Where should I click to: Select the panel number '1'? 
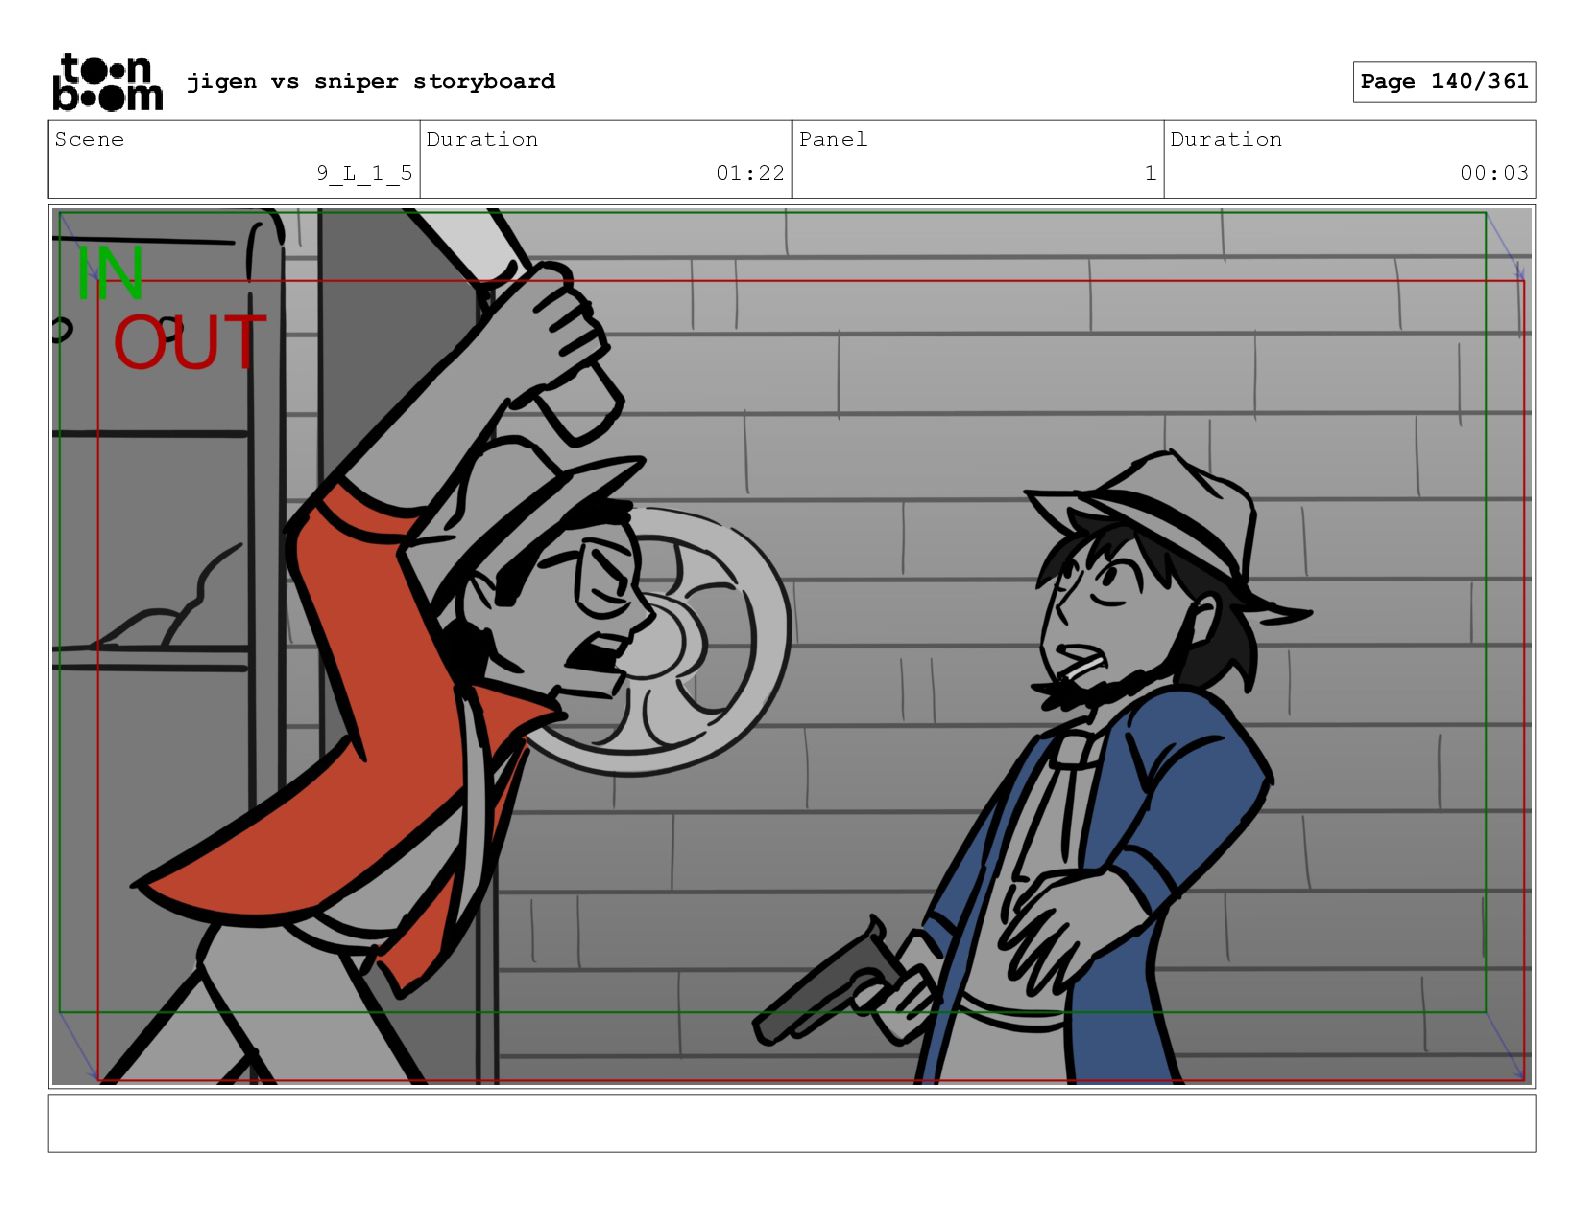coord(1150,173)
